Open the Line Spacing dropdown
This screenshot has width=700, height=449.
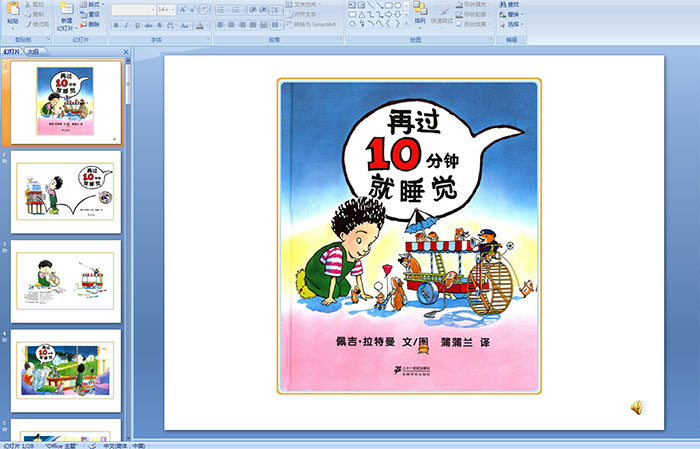pos(277,9)
